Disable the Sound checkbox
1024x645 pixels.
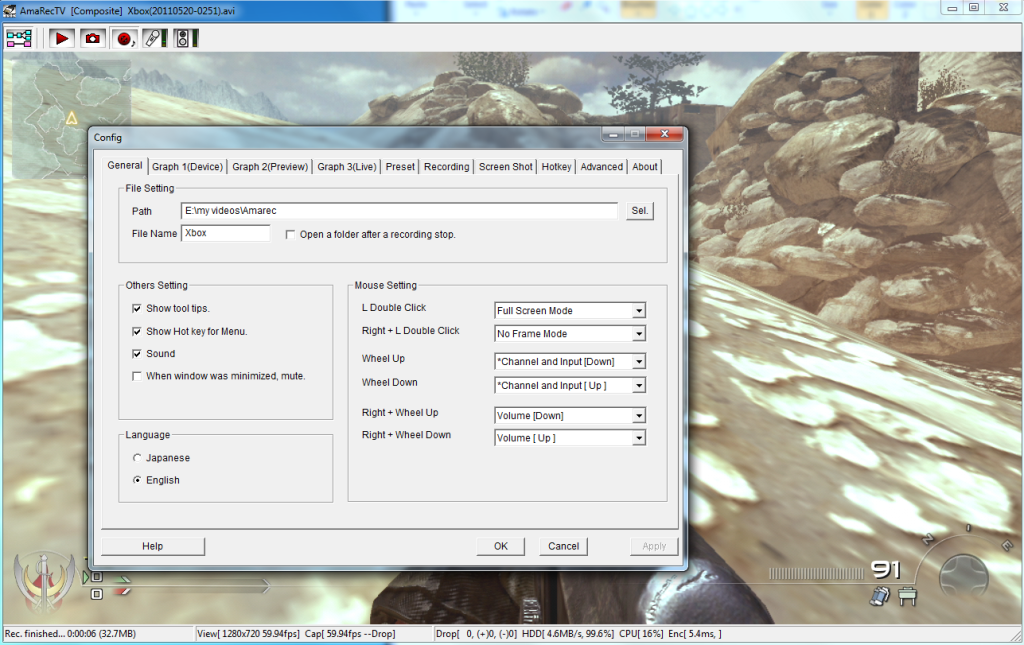(x=136, y=353)
